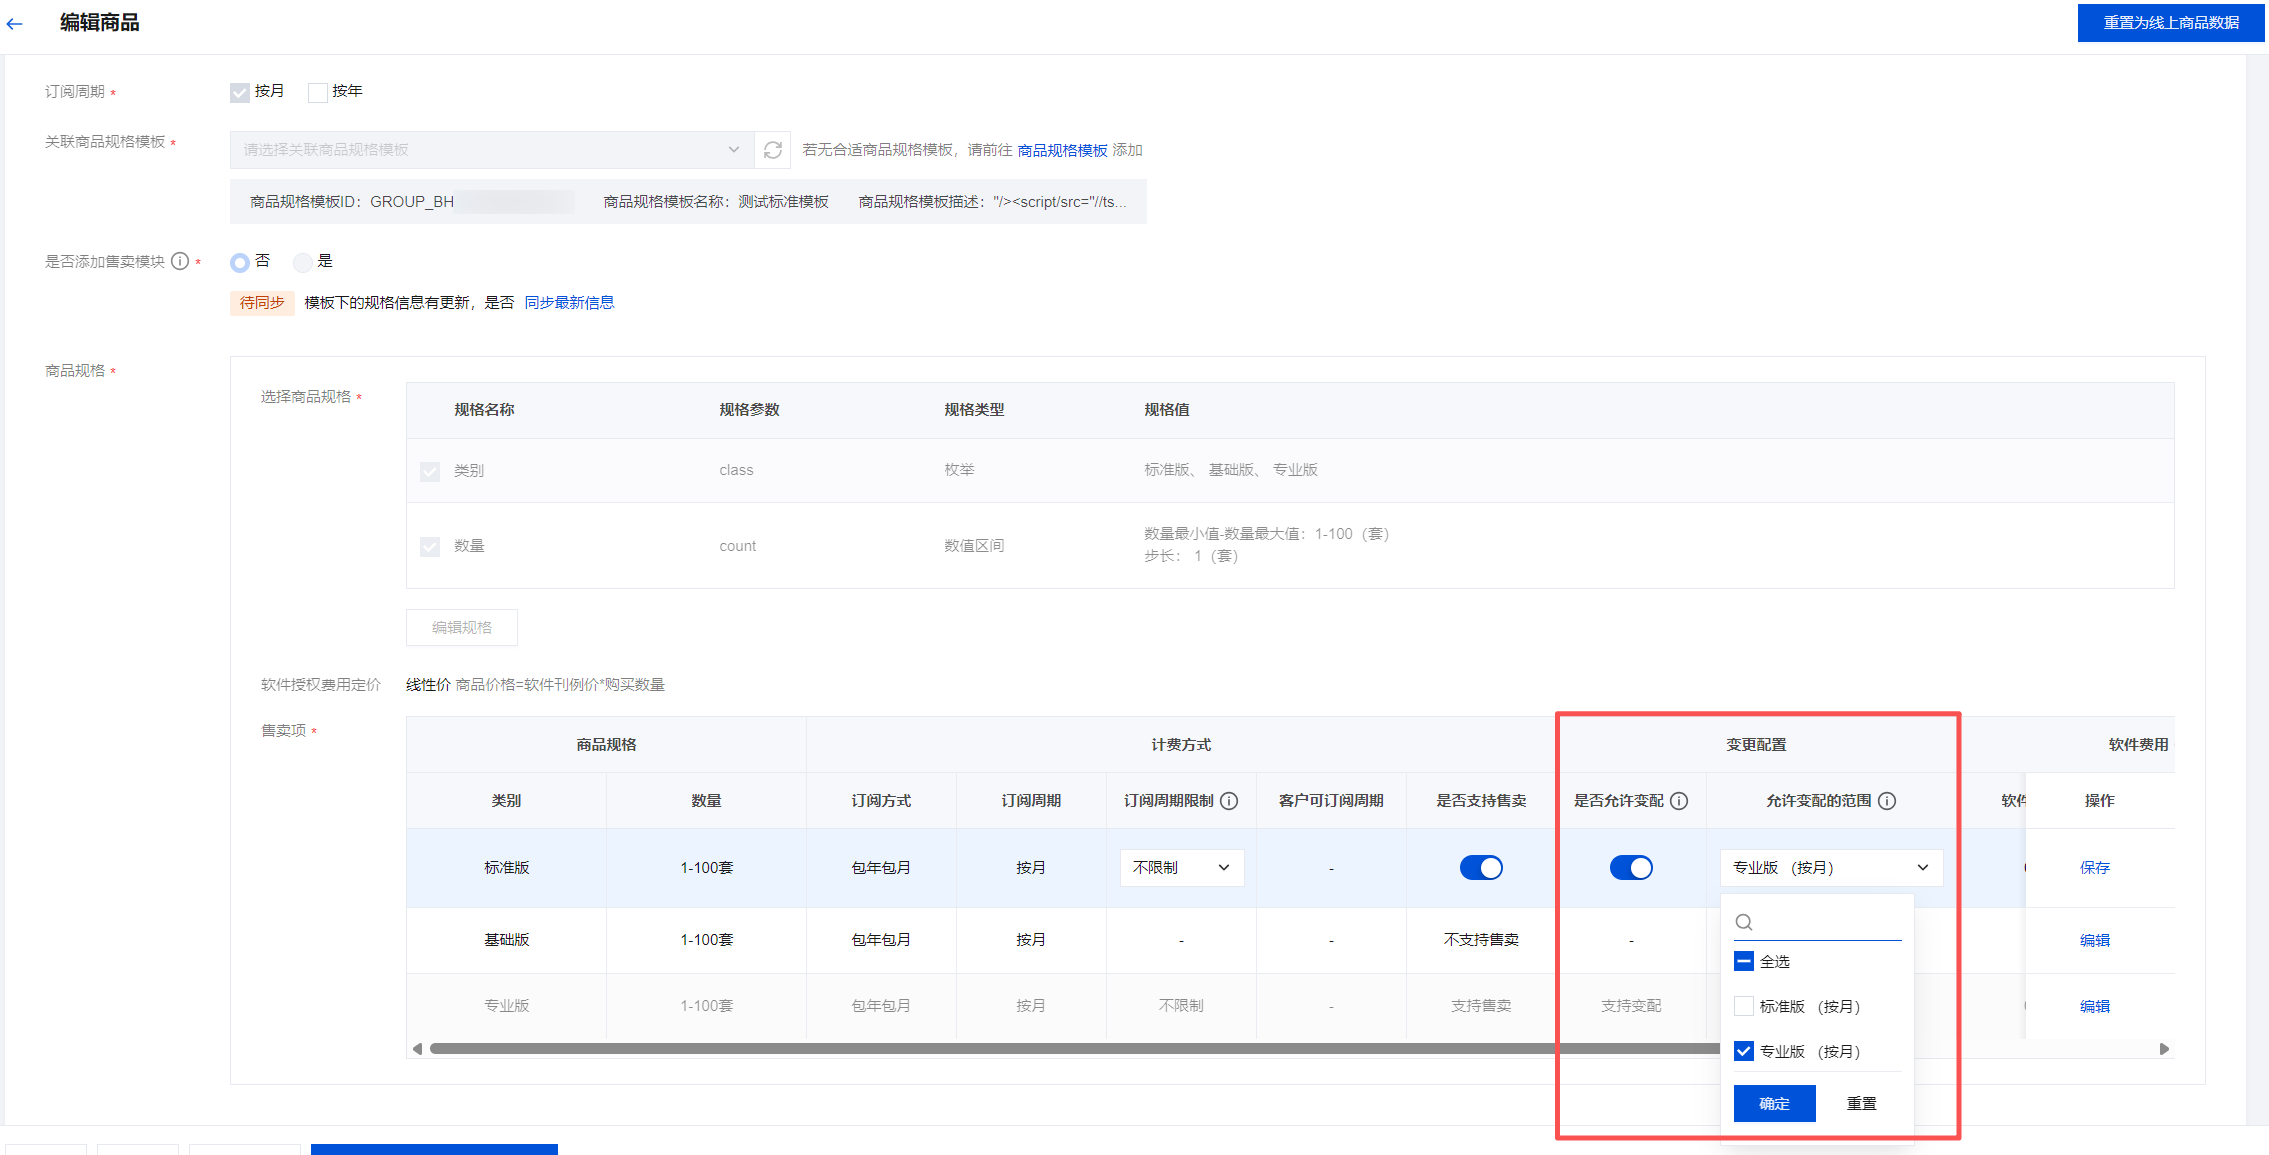The width and height of the screenshot is (2269, 1155).
Task: Click info icon beside 订阅周期限制
Action: [1230, 801]
